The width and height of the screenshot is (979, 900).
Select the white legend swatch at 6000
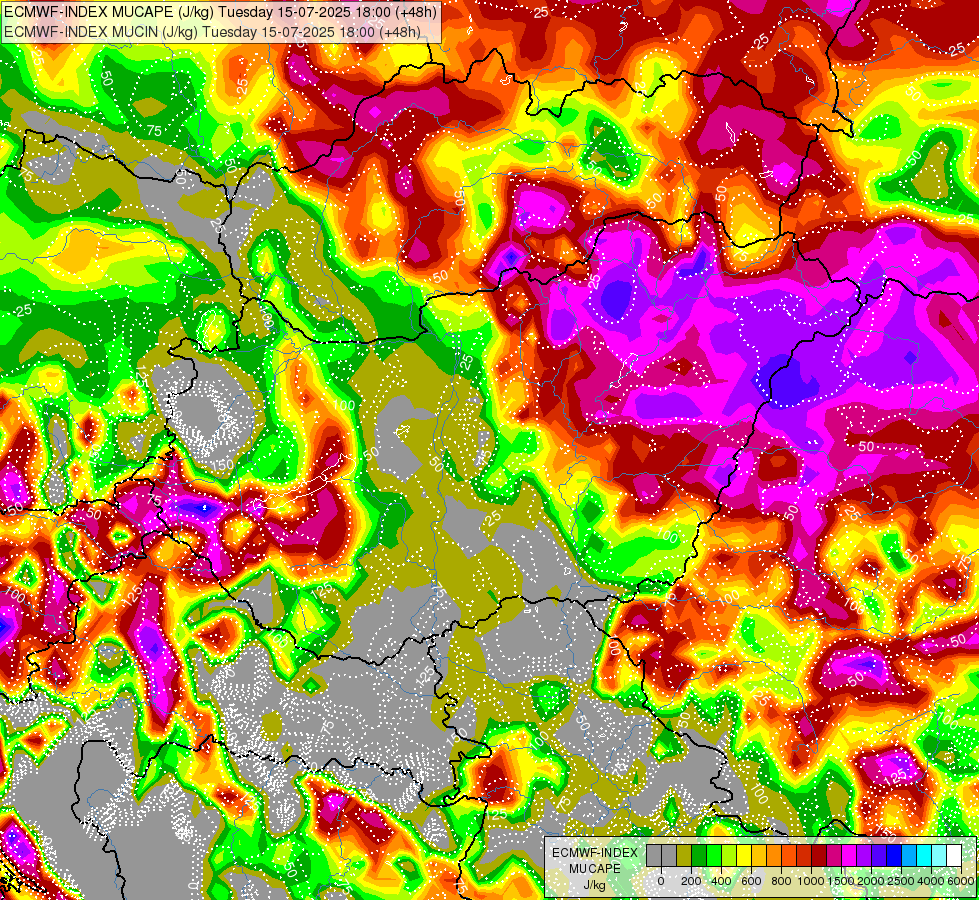[955, 855]
